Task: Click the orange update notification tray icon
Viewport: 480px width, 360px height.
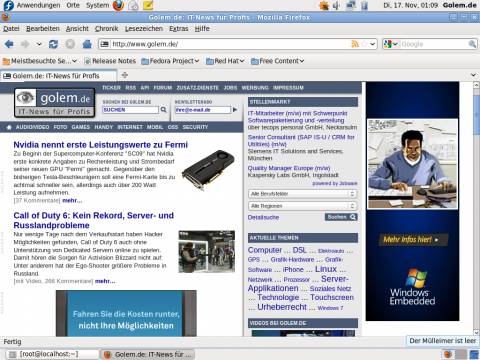Action: click(x=324, y=6)
